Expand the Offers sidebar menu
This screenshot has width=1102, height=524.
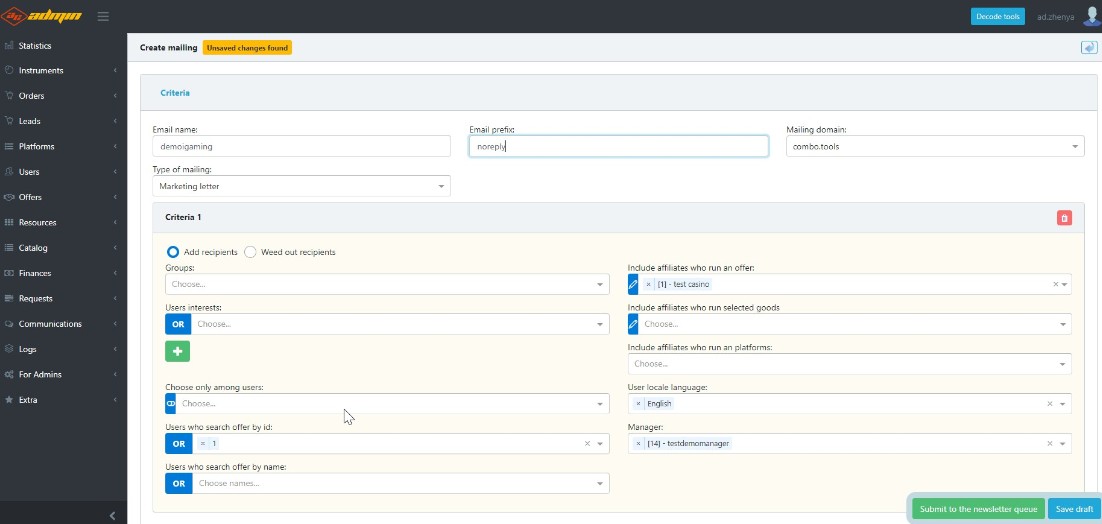tap(30, 197)
